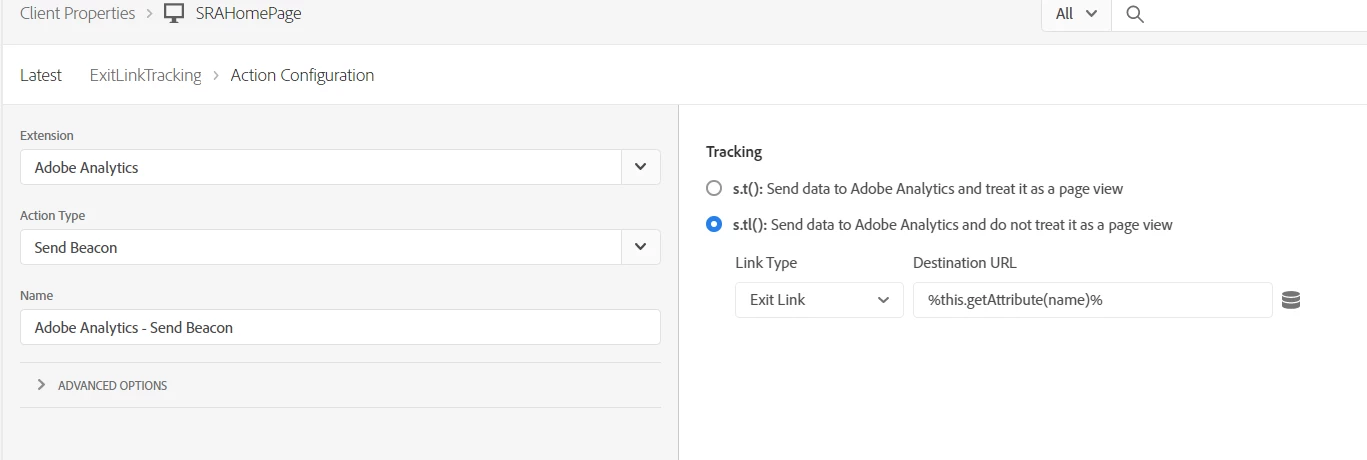Click the chevron arrow button next to Send Beacon
The image size is (1367, 460).
[x=641, y=247]
